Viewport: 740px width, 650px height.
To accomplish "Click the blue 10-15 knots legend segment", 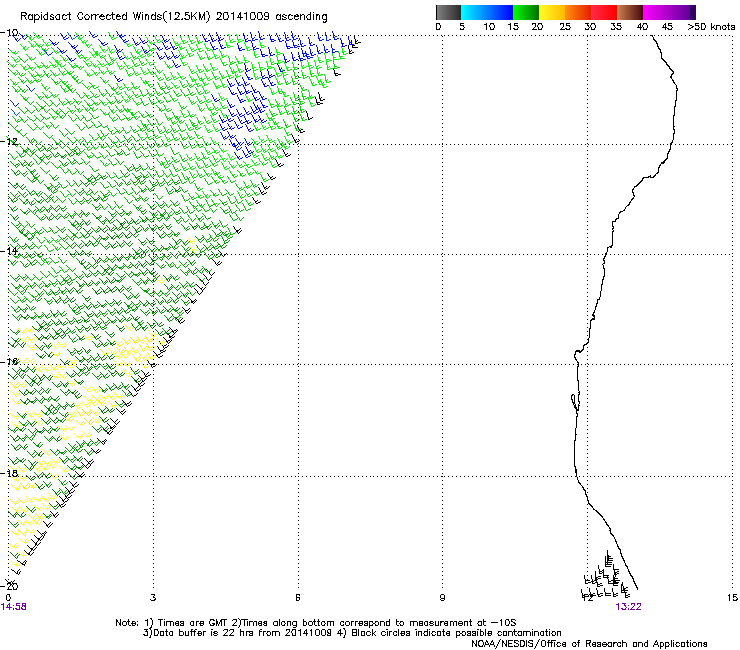I will 500,12.
